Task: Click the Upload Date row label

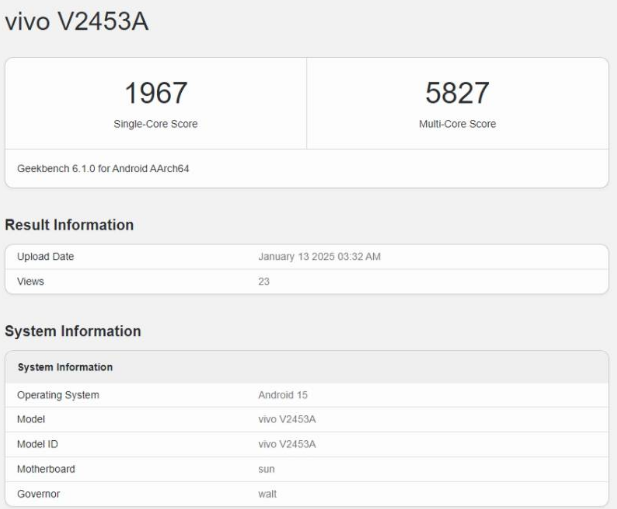Action: tap(46, 257)
